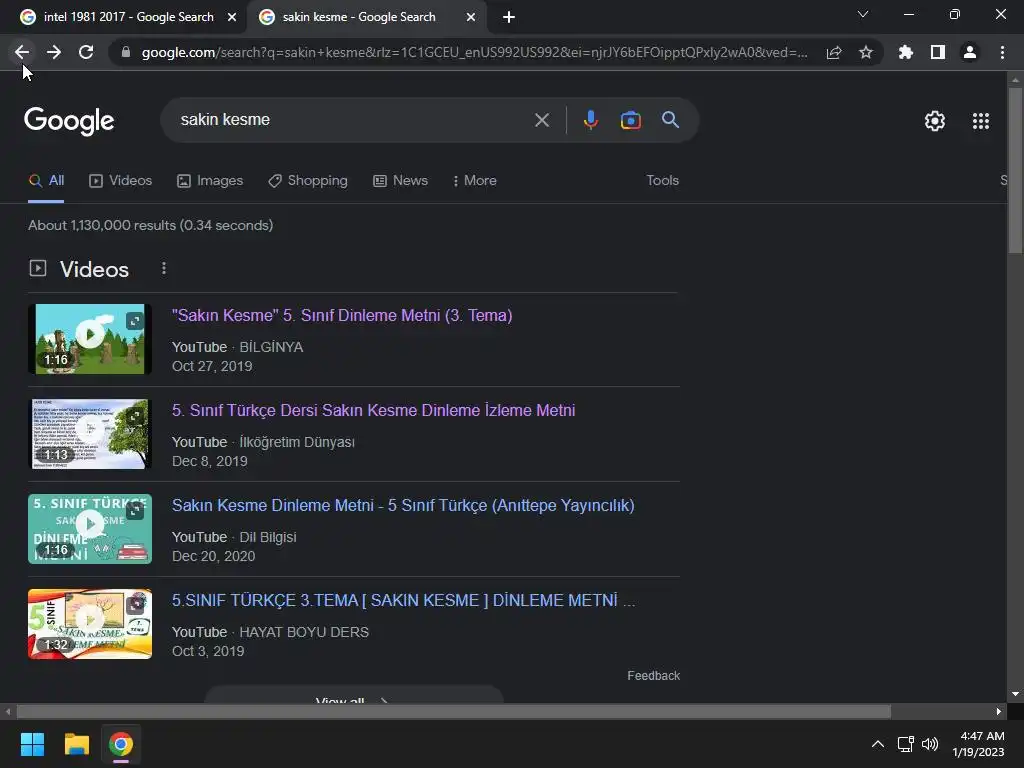Start voice search with the microphone
1024x768 pixels.
click(x=591, y=120)
